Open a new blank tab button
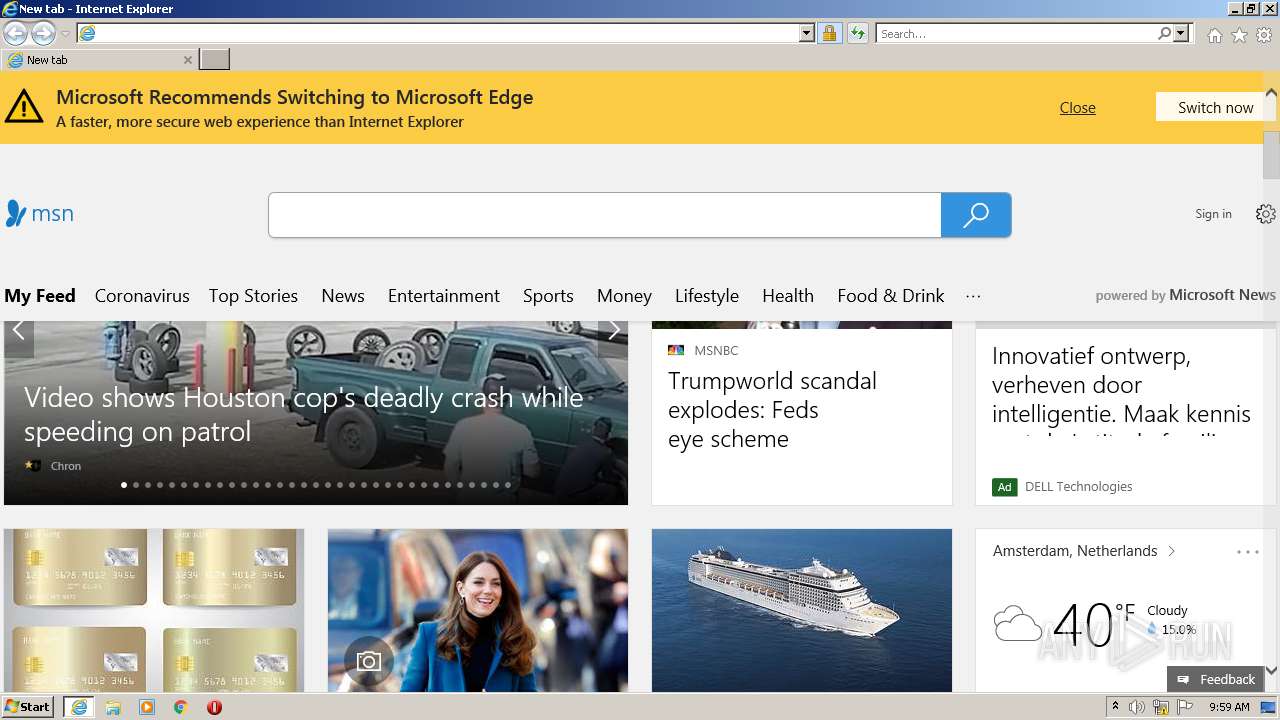This screenshot has height=720, width=1280. click(214, 60)
